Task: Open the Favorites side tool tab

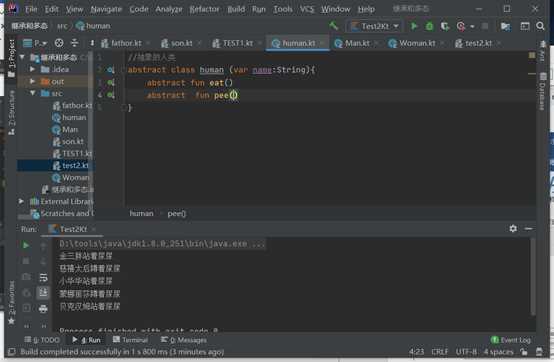Action: pyautogui.click(x=11, y=302)
